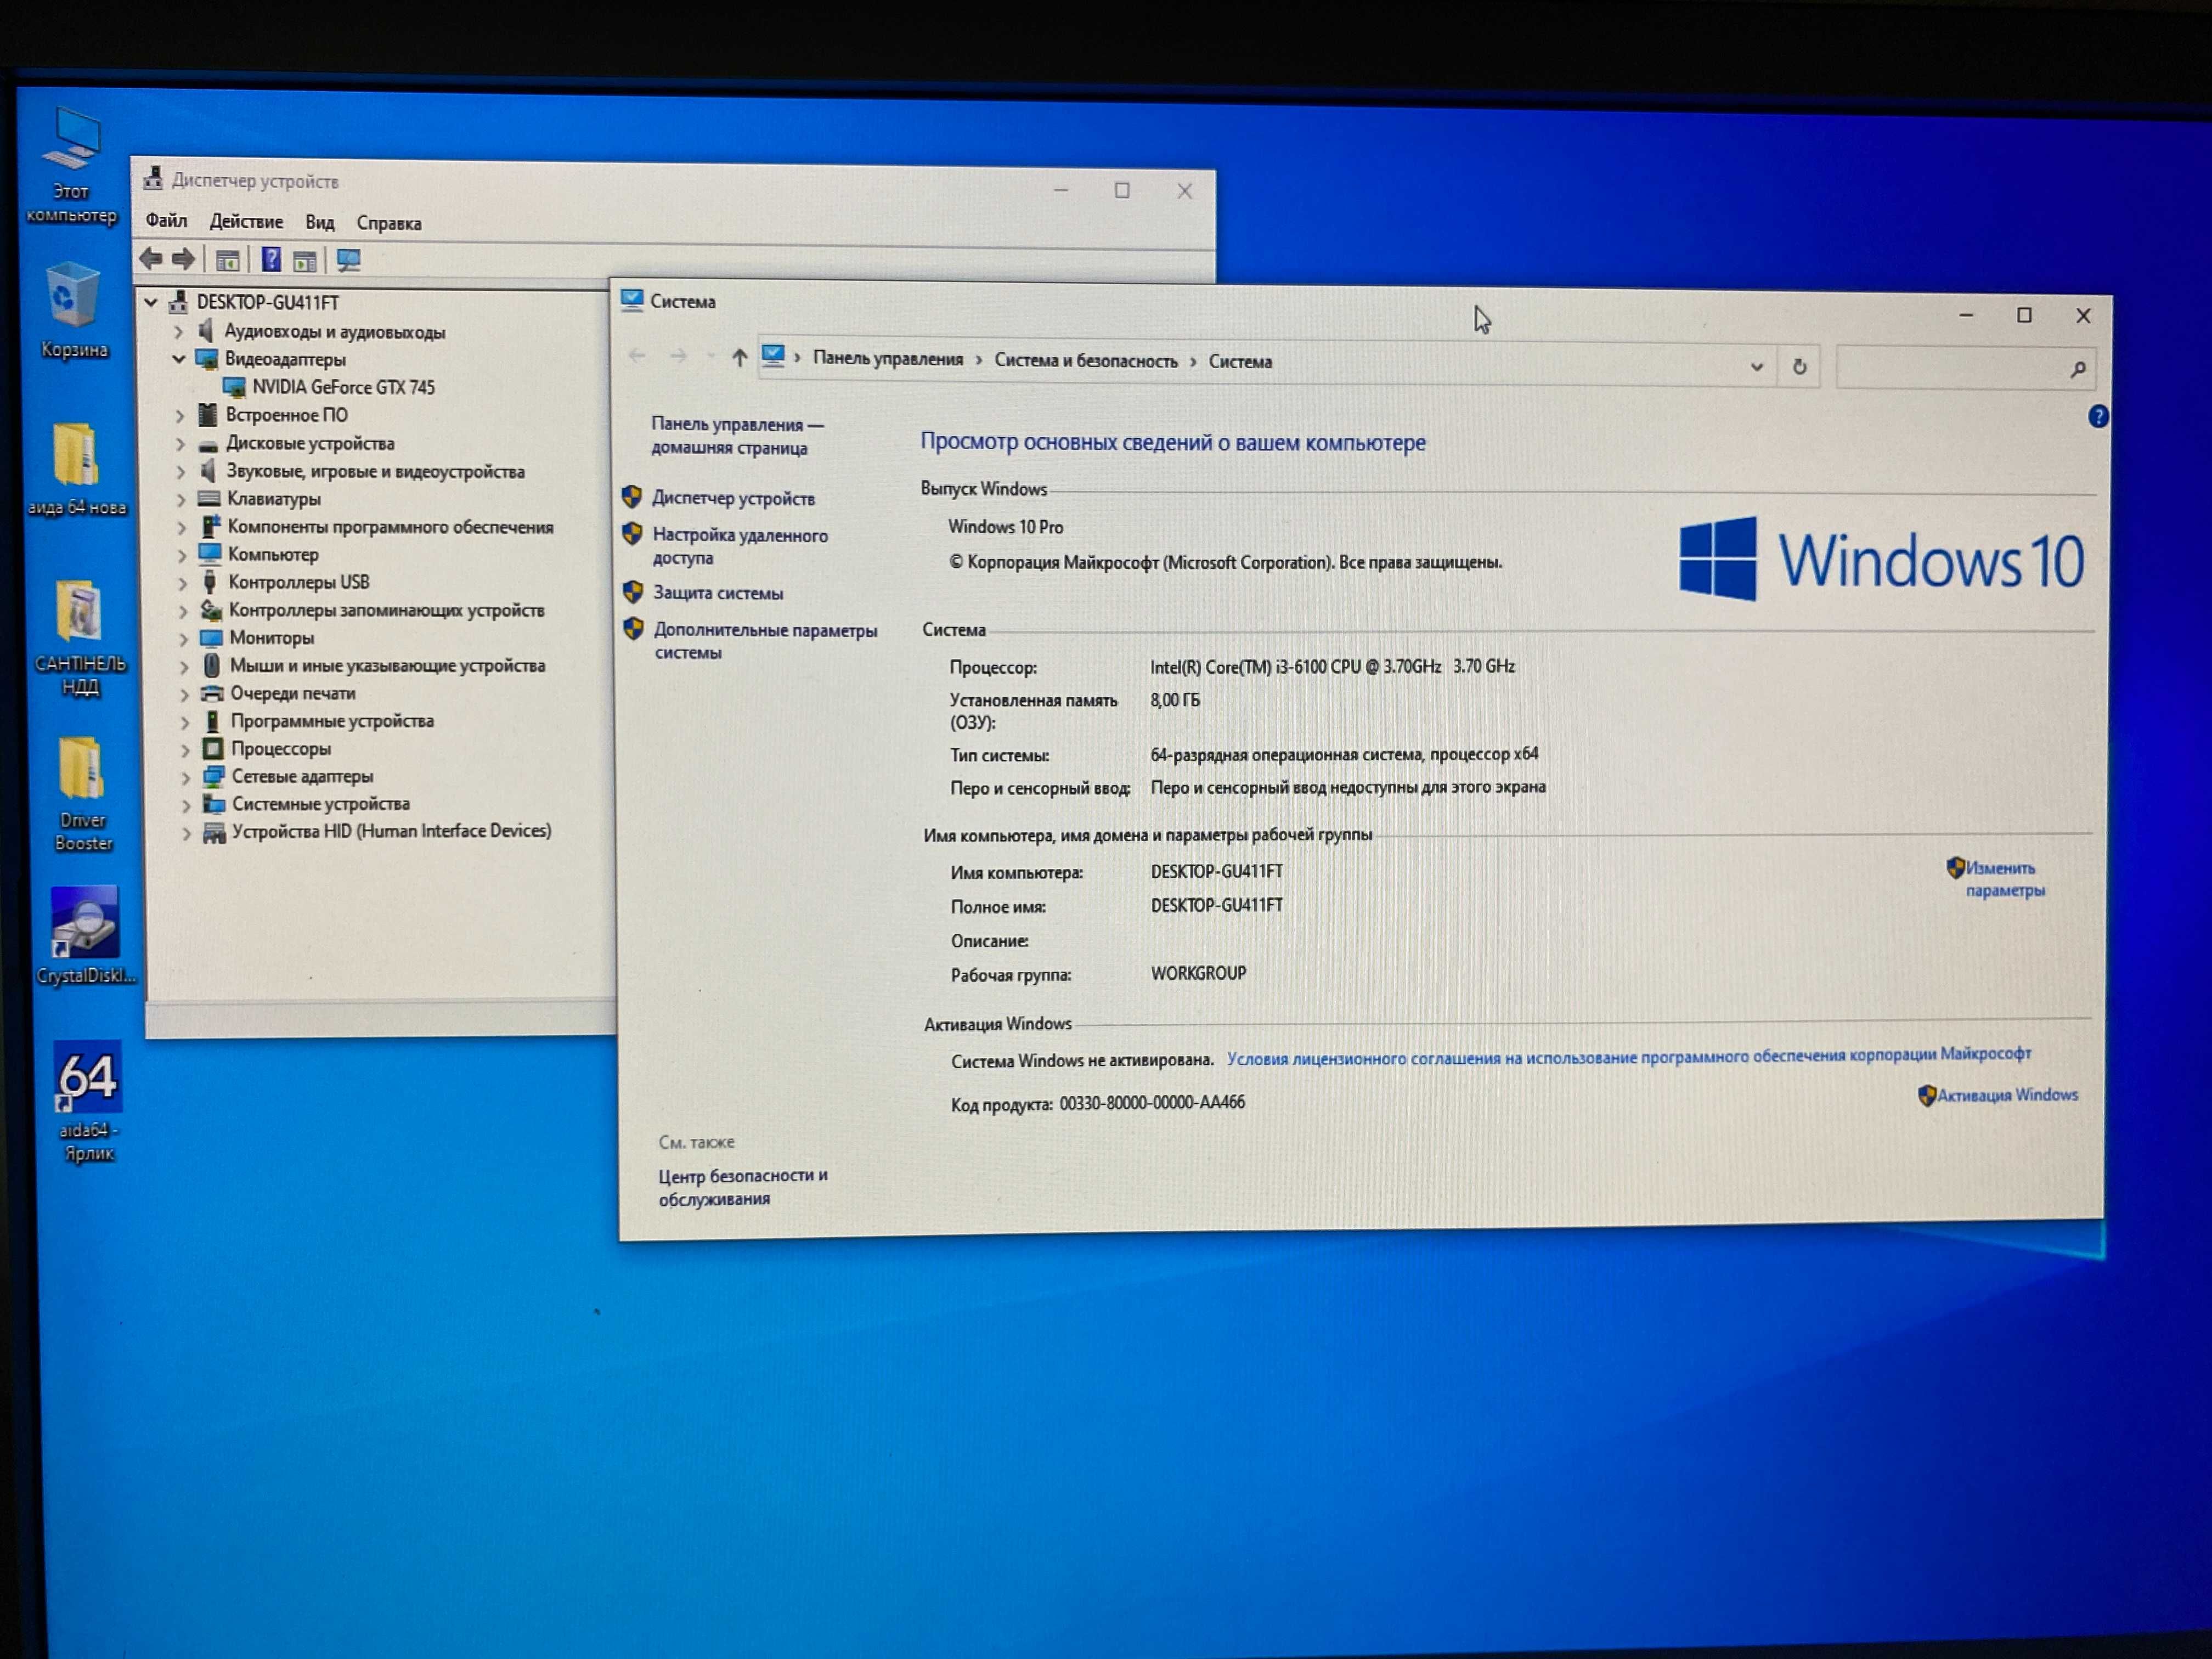This screenshot has width=2212, height=1659.
Task: Open Центр безопасности и обслуживания link
Action: (x=743, y=1187)
